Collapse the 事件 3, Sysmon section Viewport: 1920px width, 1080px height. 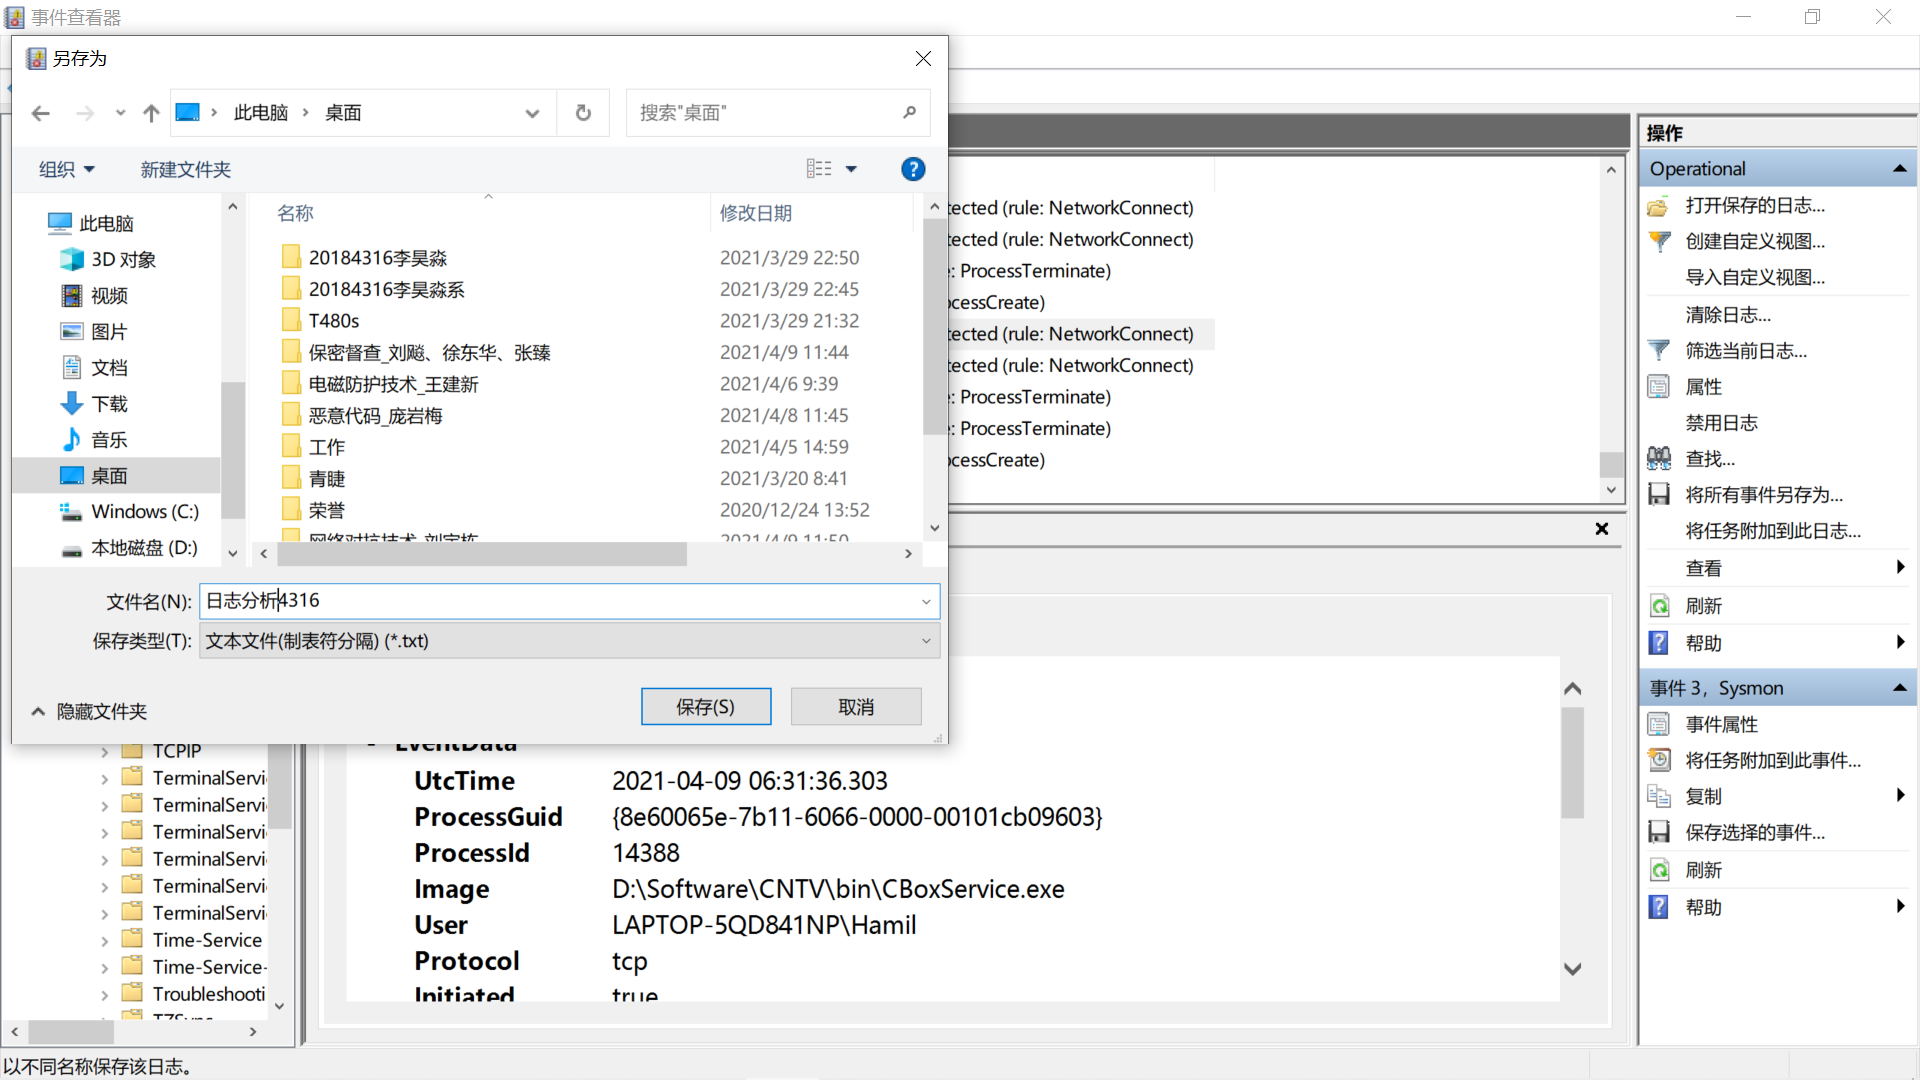click(1899, 688)
